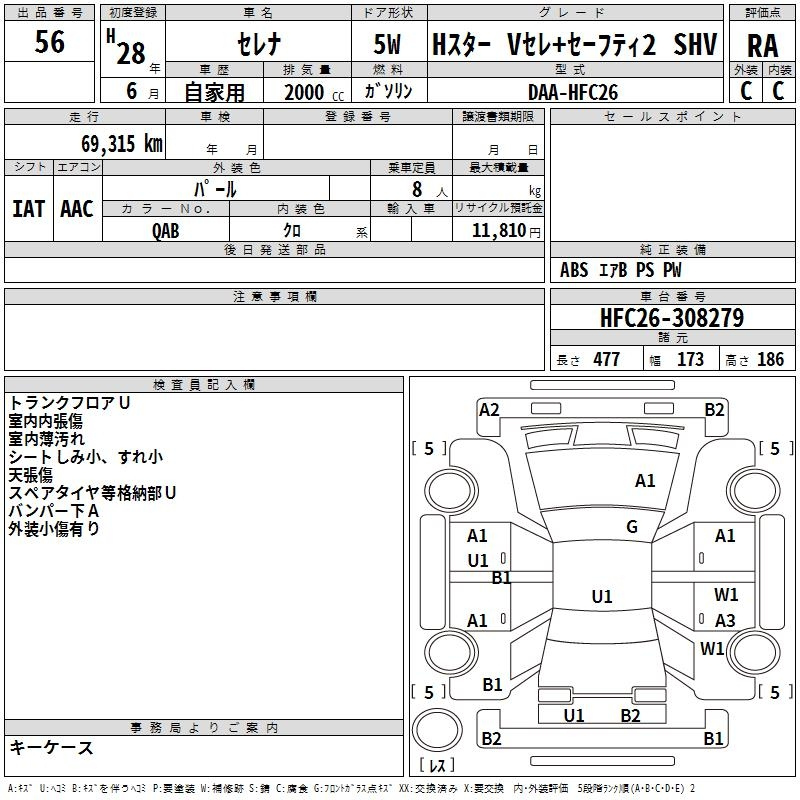Click the damage code legend line
Screen dimensions: 800x800
click(351, 789)
